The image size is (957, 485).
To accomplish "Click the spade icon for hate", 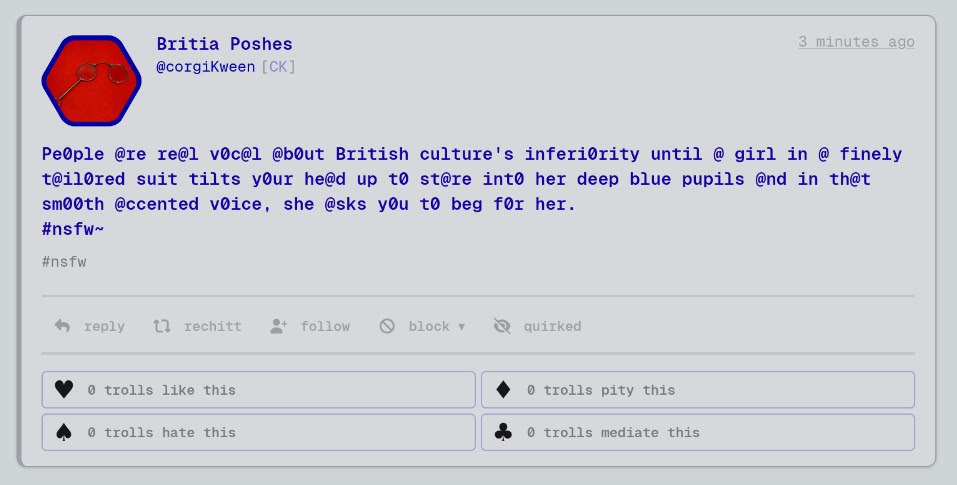I will tap(64, 433).
